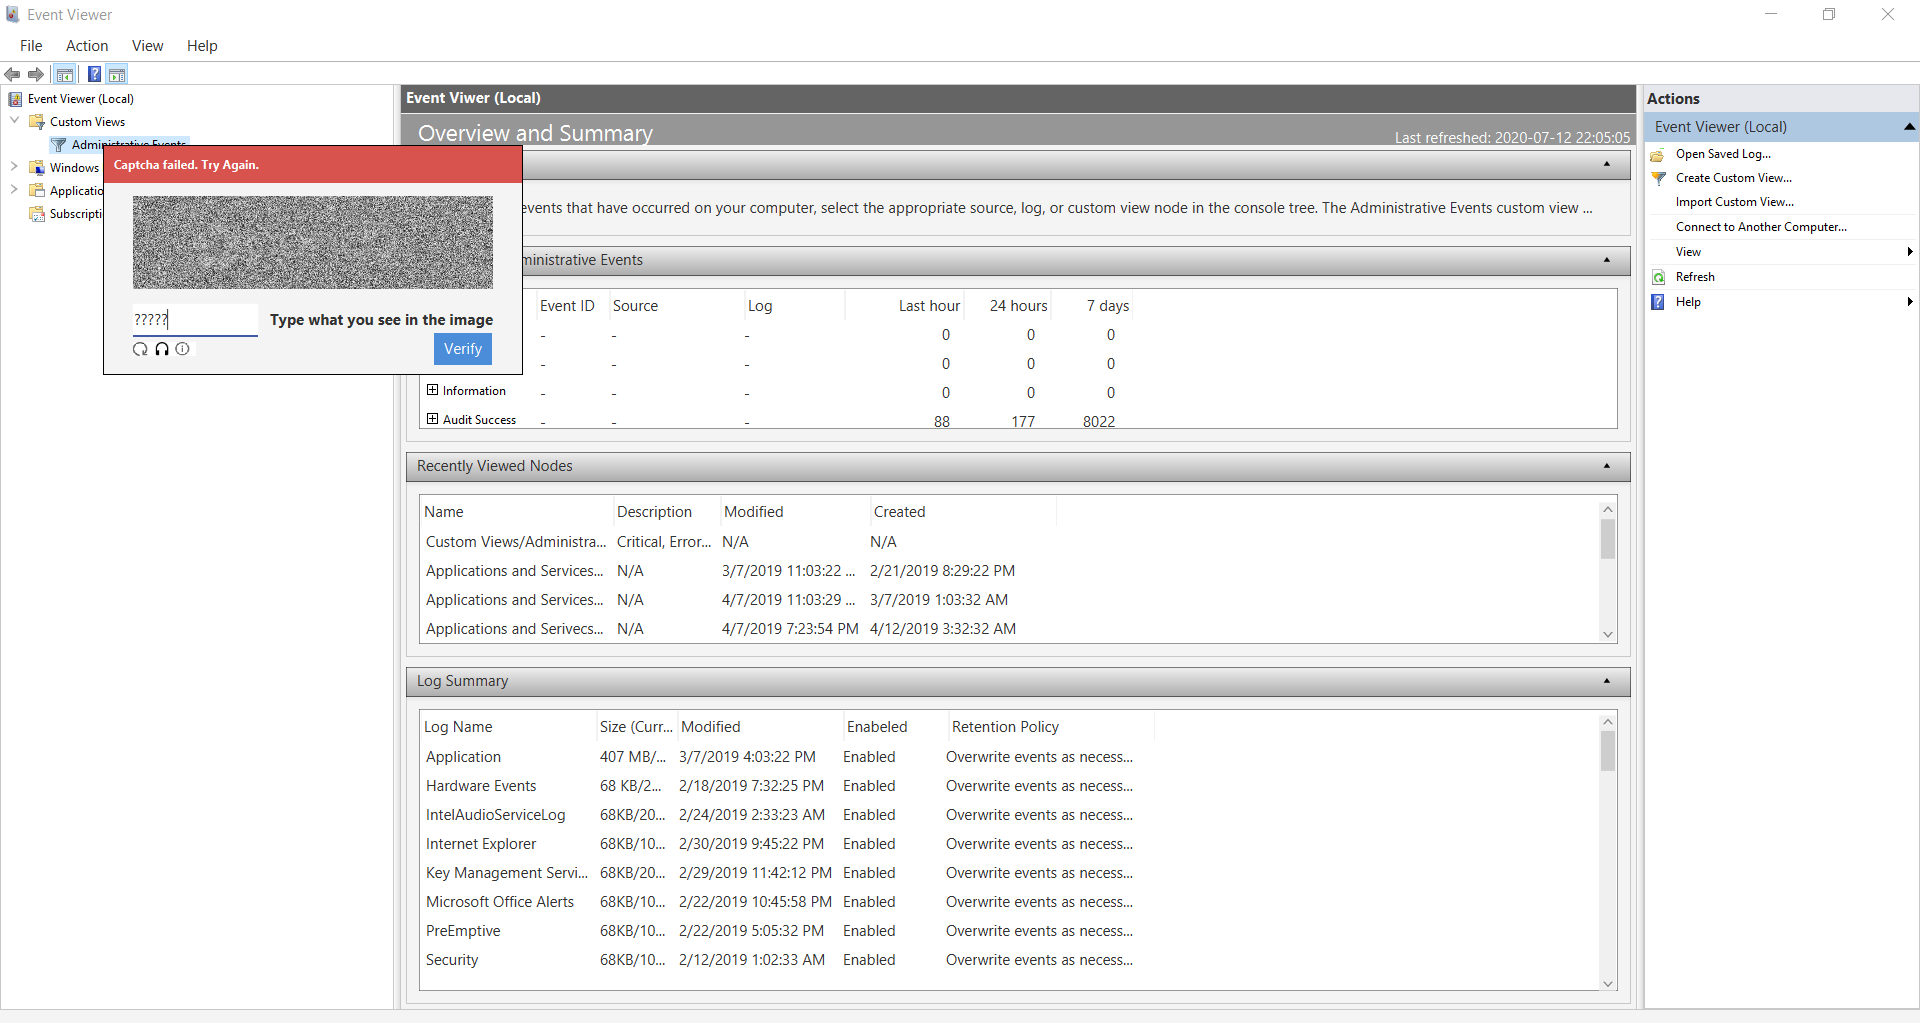
Task: Expand the Windows Logs tree node
Action: [x=14, y=167]
